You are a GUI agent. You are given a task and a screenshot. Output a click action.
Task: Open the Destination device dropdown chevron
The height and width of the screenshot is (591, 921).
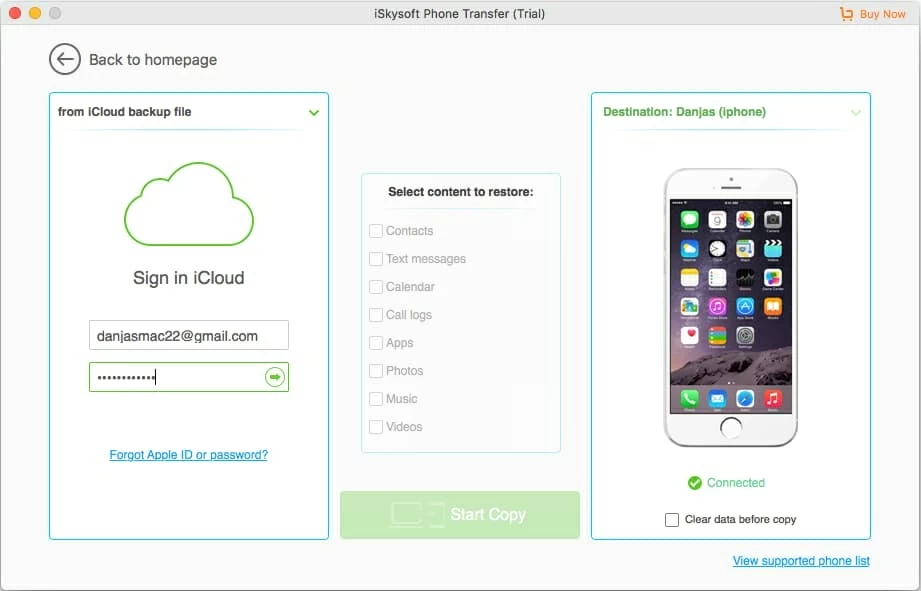click(x=856, y=113)
